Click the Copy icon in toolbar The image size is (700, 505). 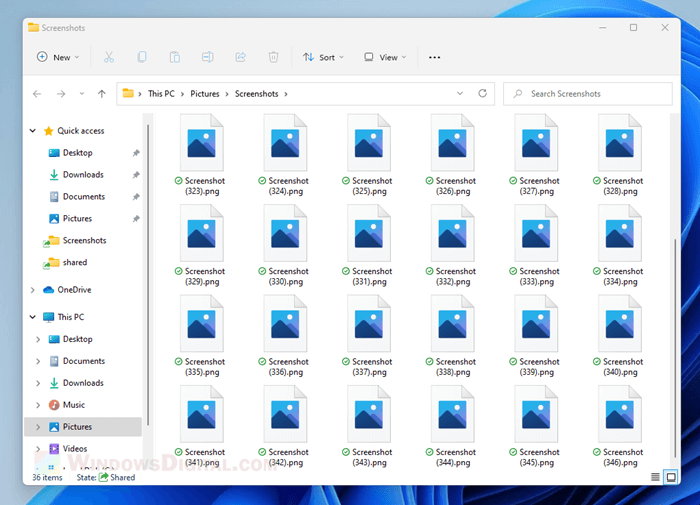[142, 57]
